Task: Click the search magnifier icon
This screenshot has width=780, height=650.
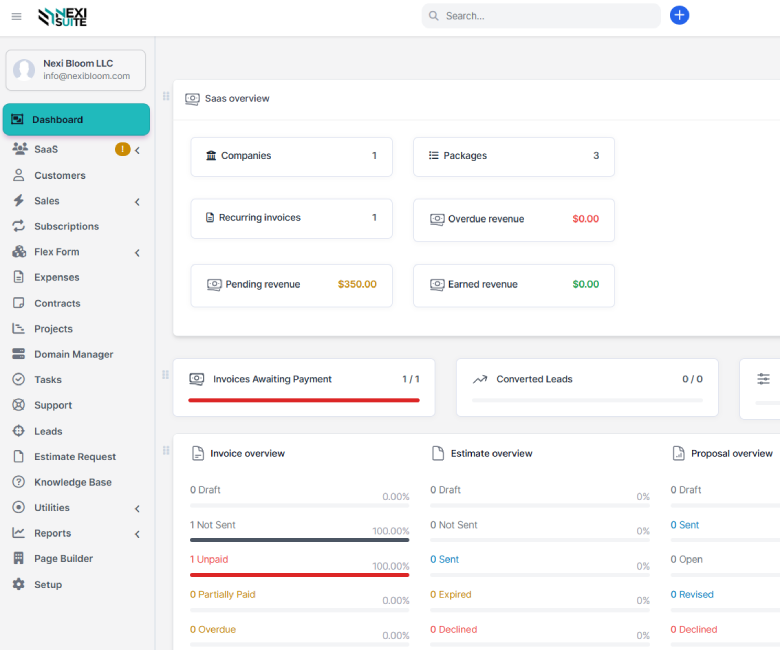Action: [434, 16]
